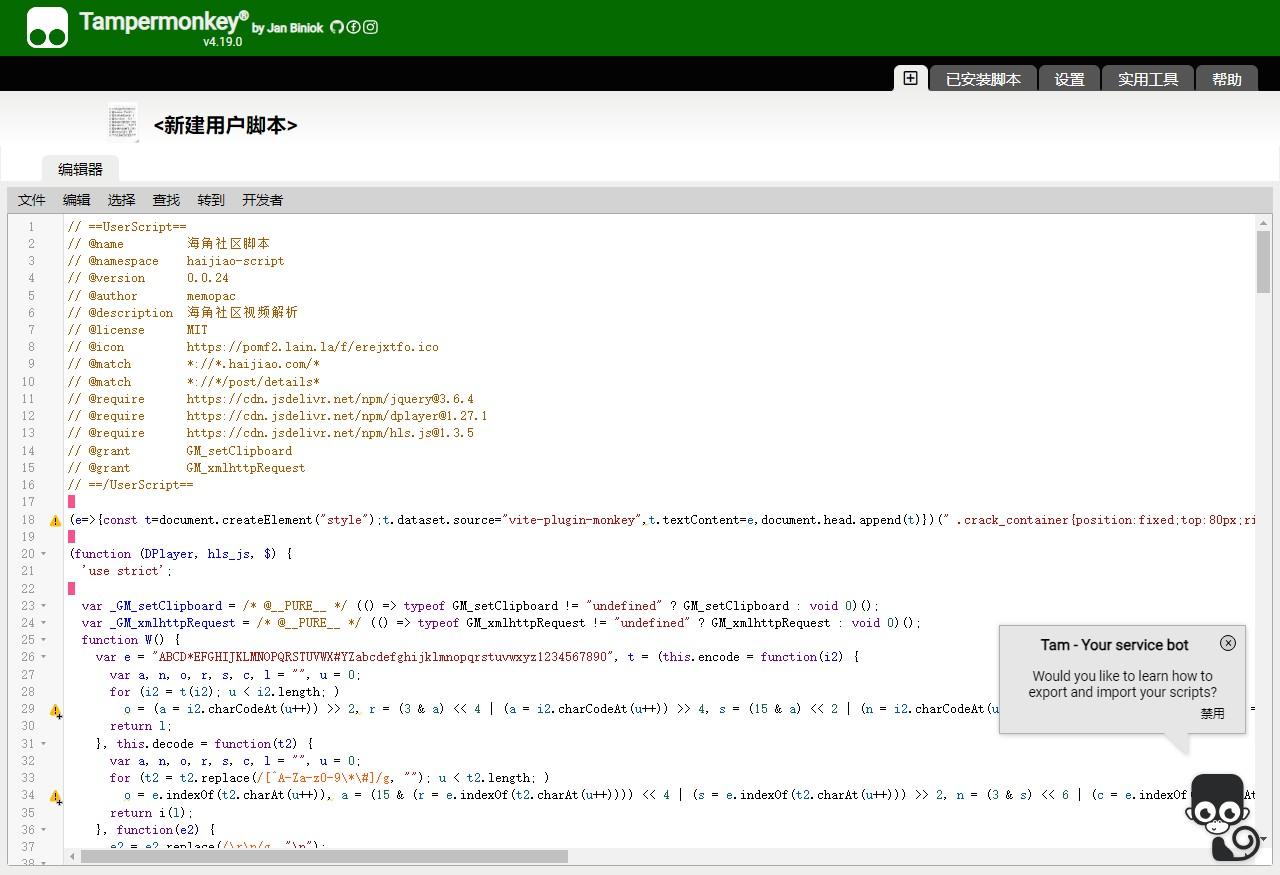This screenshot has height=875, width=1280.
Task: Click the hls.js@1.3.5 require URL
Action: [330, 433]
